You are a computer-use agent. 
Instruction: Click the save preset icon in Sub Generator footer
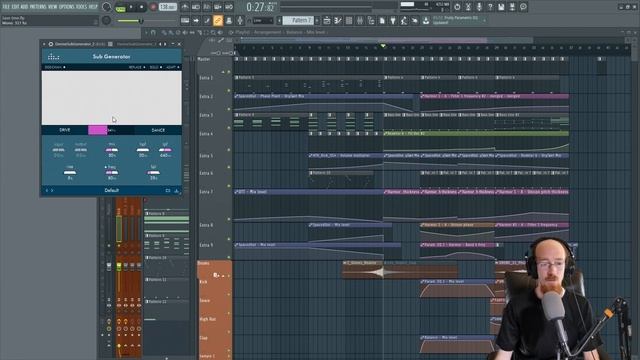(x=176, y=191)
